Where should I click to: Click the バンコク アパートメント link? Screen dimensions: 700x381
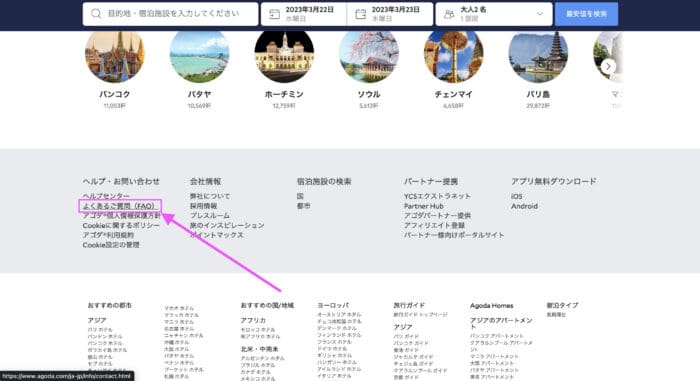point(496,335)
